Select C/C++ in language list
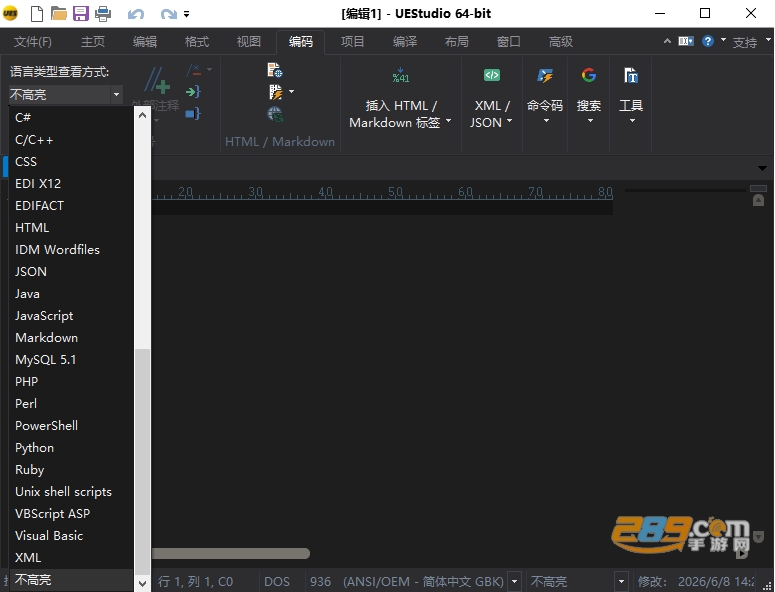This screenshot has width=775, height=592. point(71,140)
